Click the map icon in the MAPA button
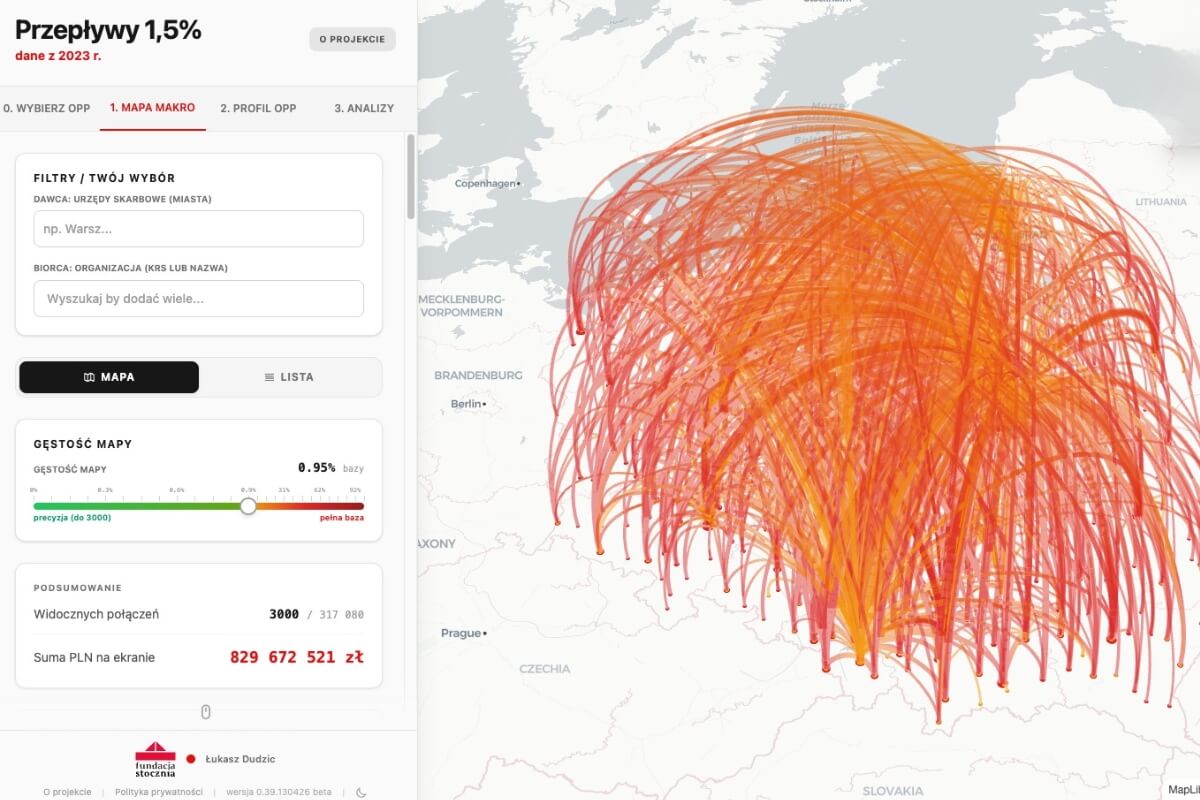Image resolution: width=1200 pixels, height=800 pixels. click(89, 377)
